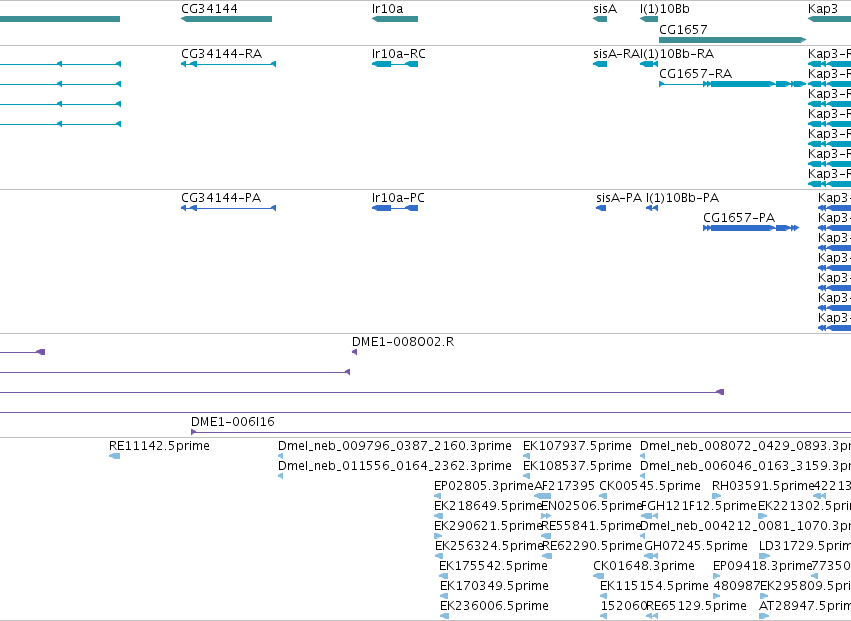
Task: Select the RH03591.5prime EST label
Action: [763, 486]
